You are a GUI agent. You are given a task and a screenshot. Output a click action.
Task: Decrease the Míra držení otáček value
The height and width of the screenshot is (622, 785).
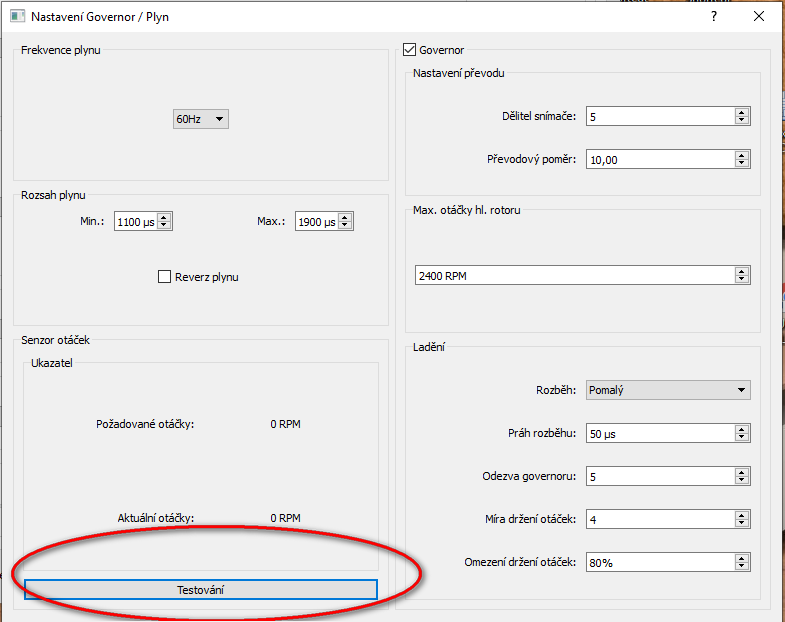coord(741,524)
